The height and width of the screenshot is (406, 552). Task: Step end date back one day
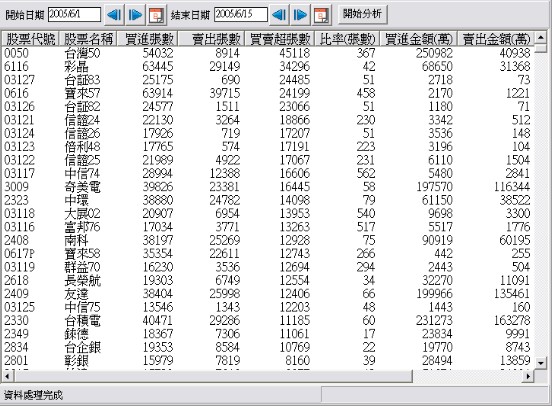pos(279,15)
